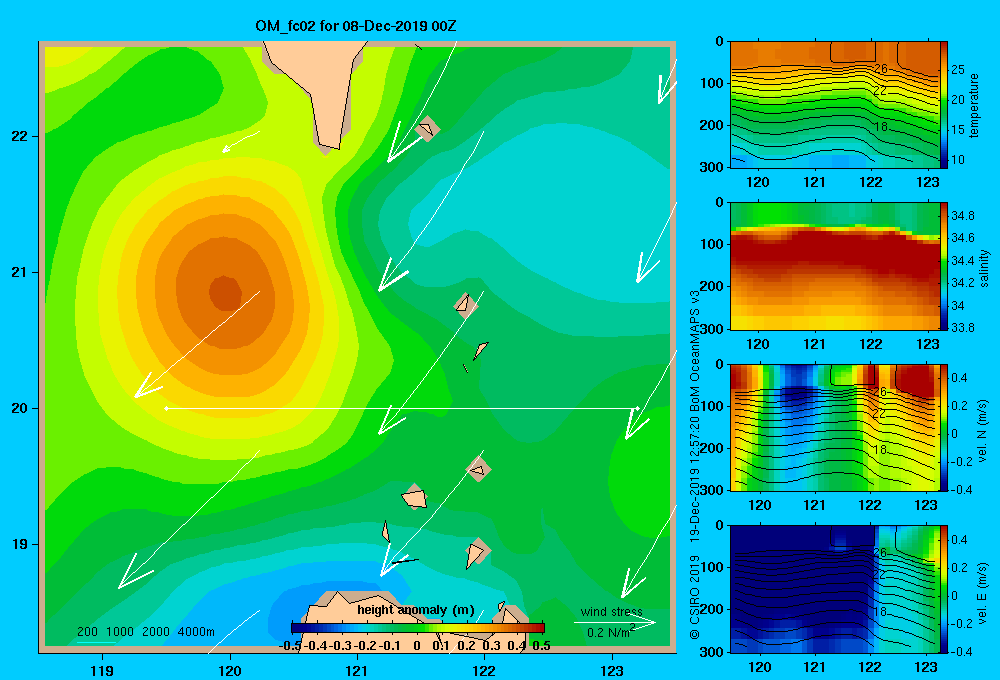Click the vertical CSIRO BoM OceanMAPS copyright text
1000x680 pixels.
coord(695,464)
